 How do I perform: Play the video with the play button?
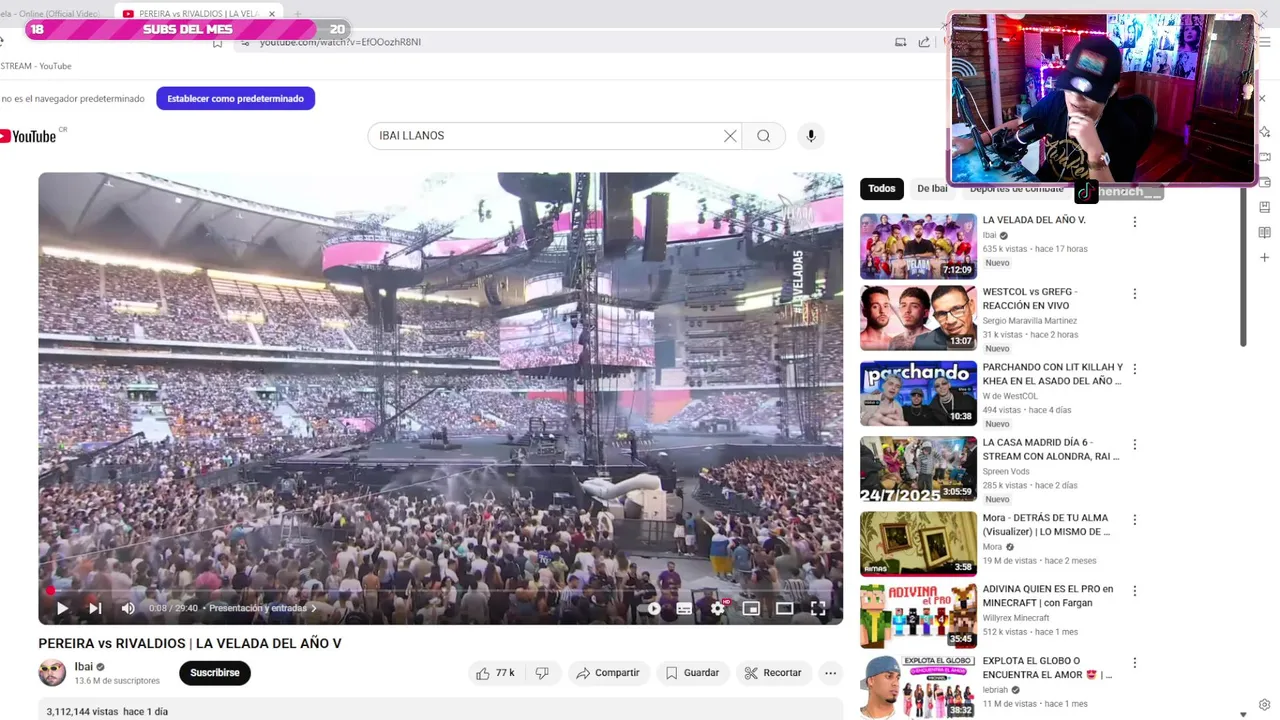[x=62, y=608]
